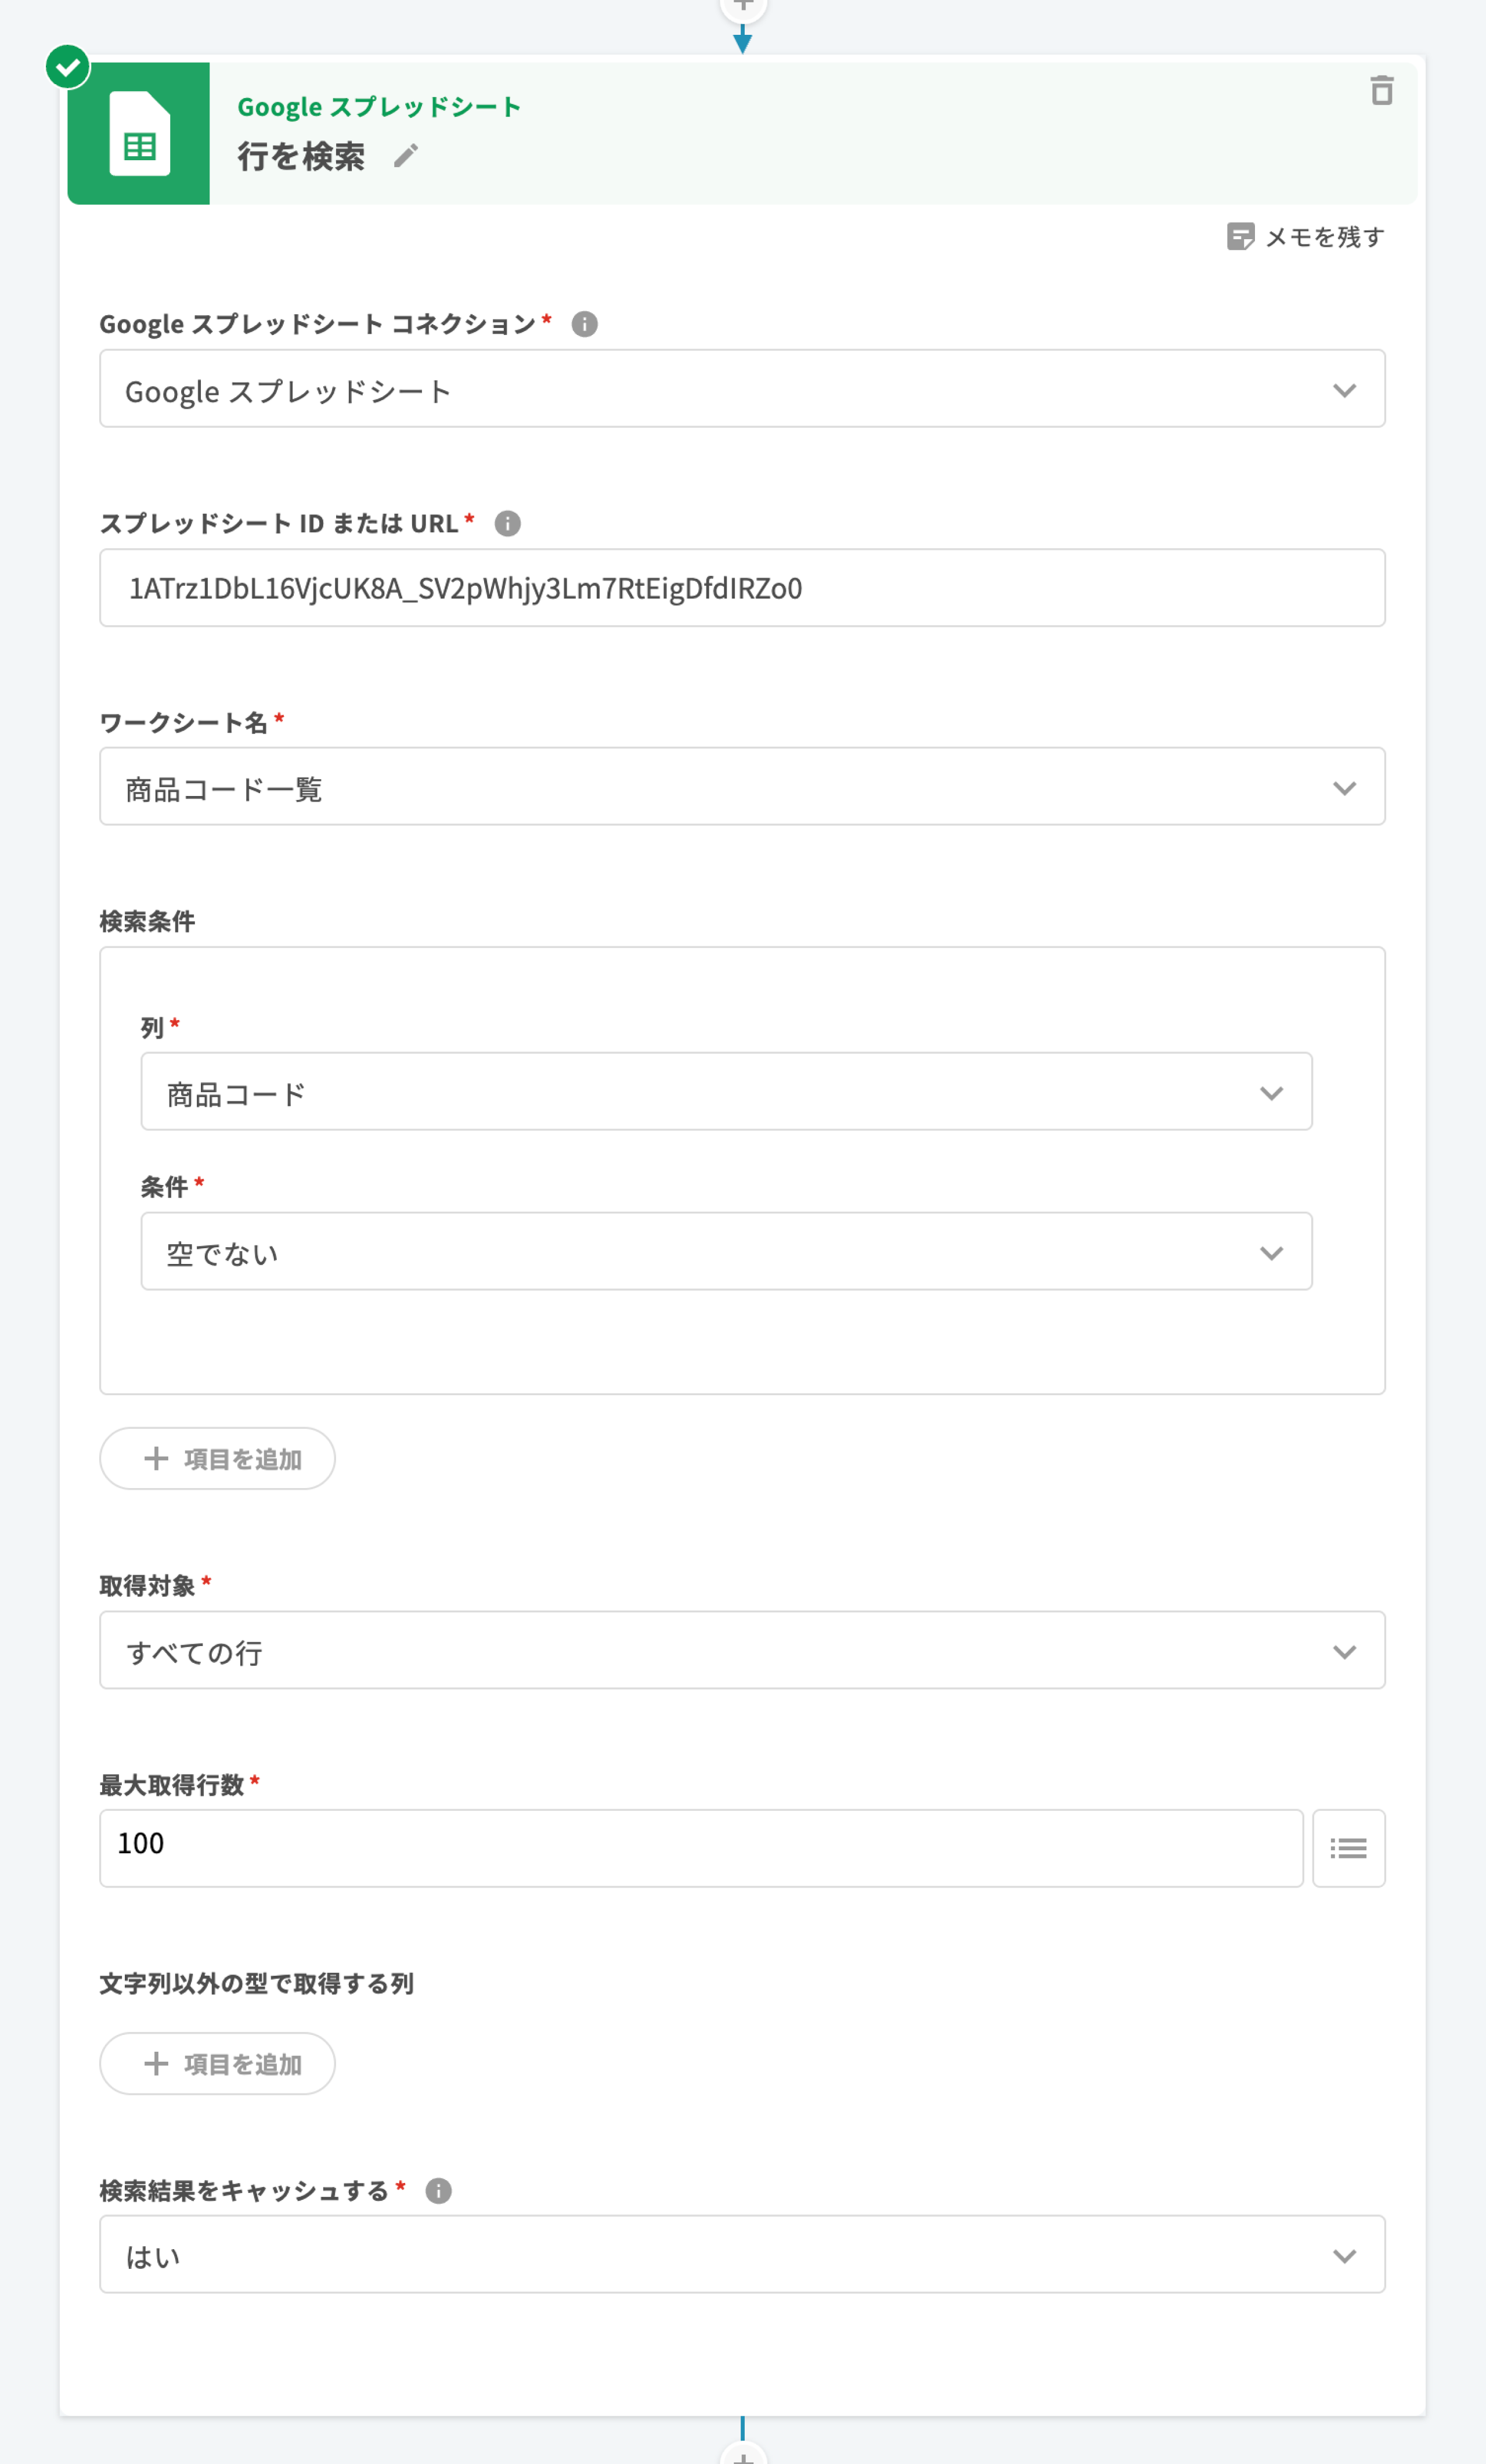Expand the 列 dropdown showing 商品コード
The width and height of the screenshot is (1486, 2464).
pyautogui.click(x=726, y=1092)
